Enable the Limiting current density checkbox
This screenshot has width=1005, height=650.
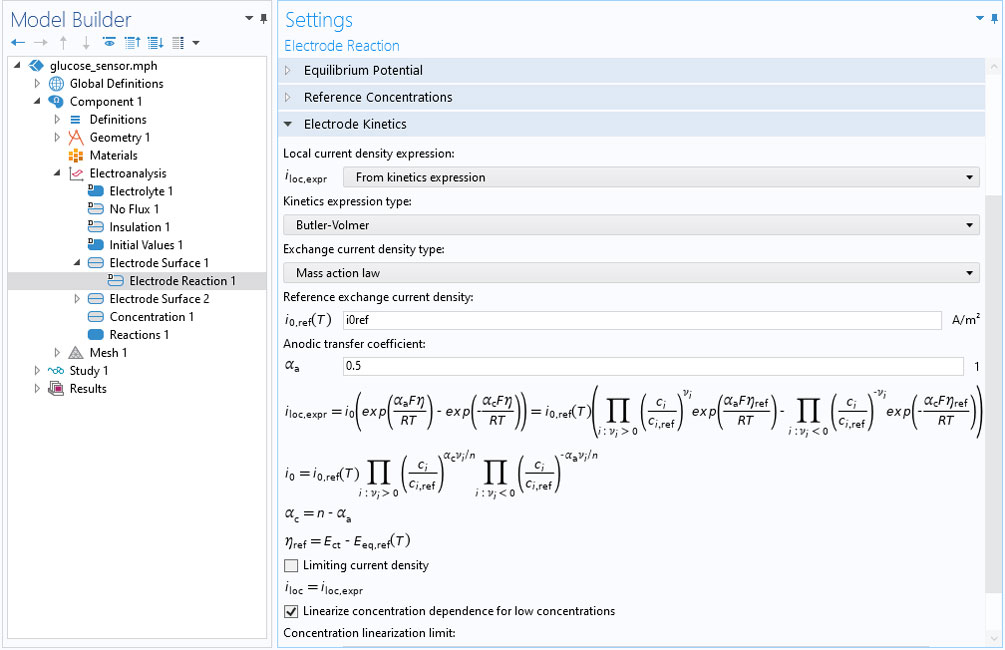[x=291, y=566]
